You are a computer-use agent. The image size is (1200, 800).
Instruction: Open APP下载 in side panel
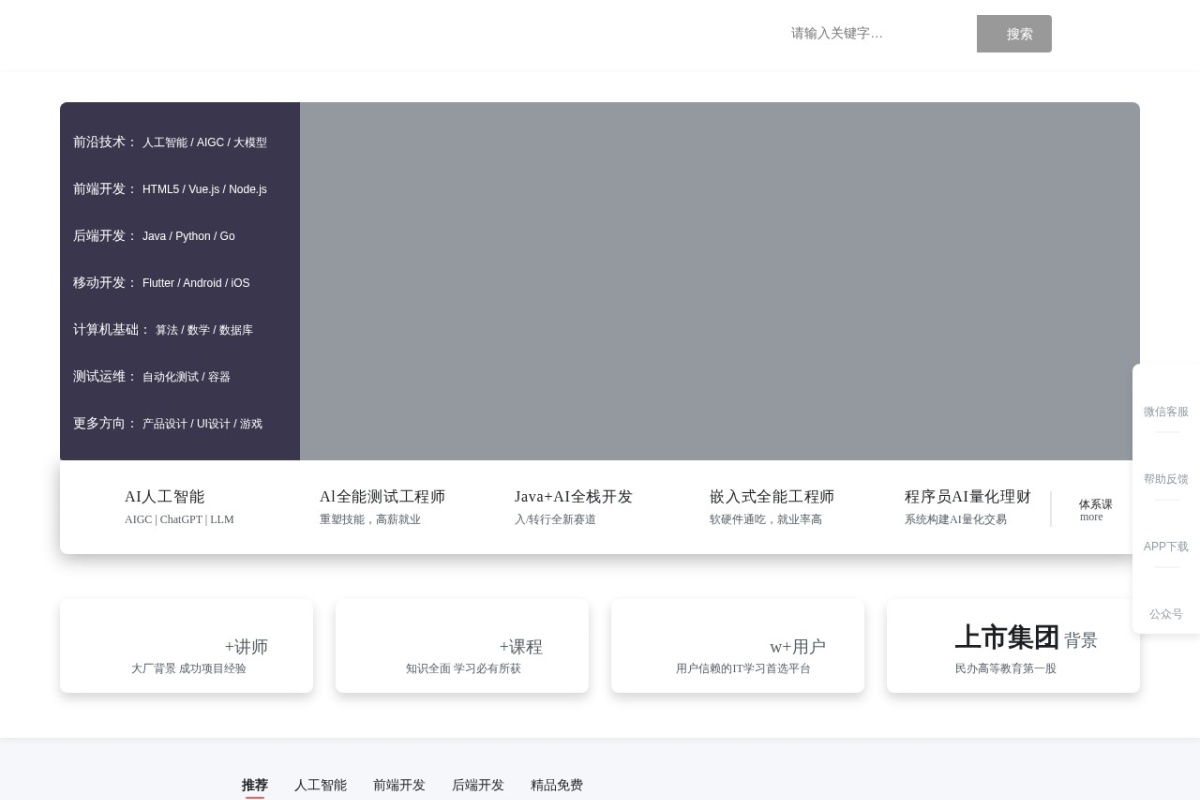[1166, 547]
